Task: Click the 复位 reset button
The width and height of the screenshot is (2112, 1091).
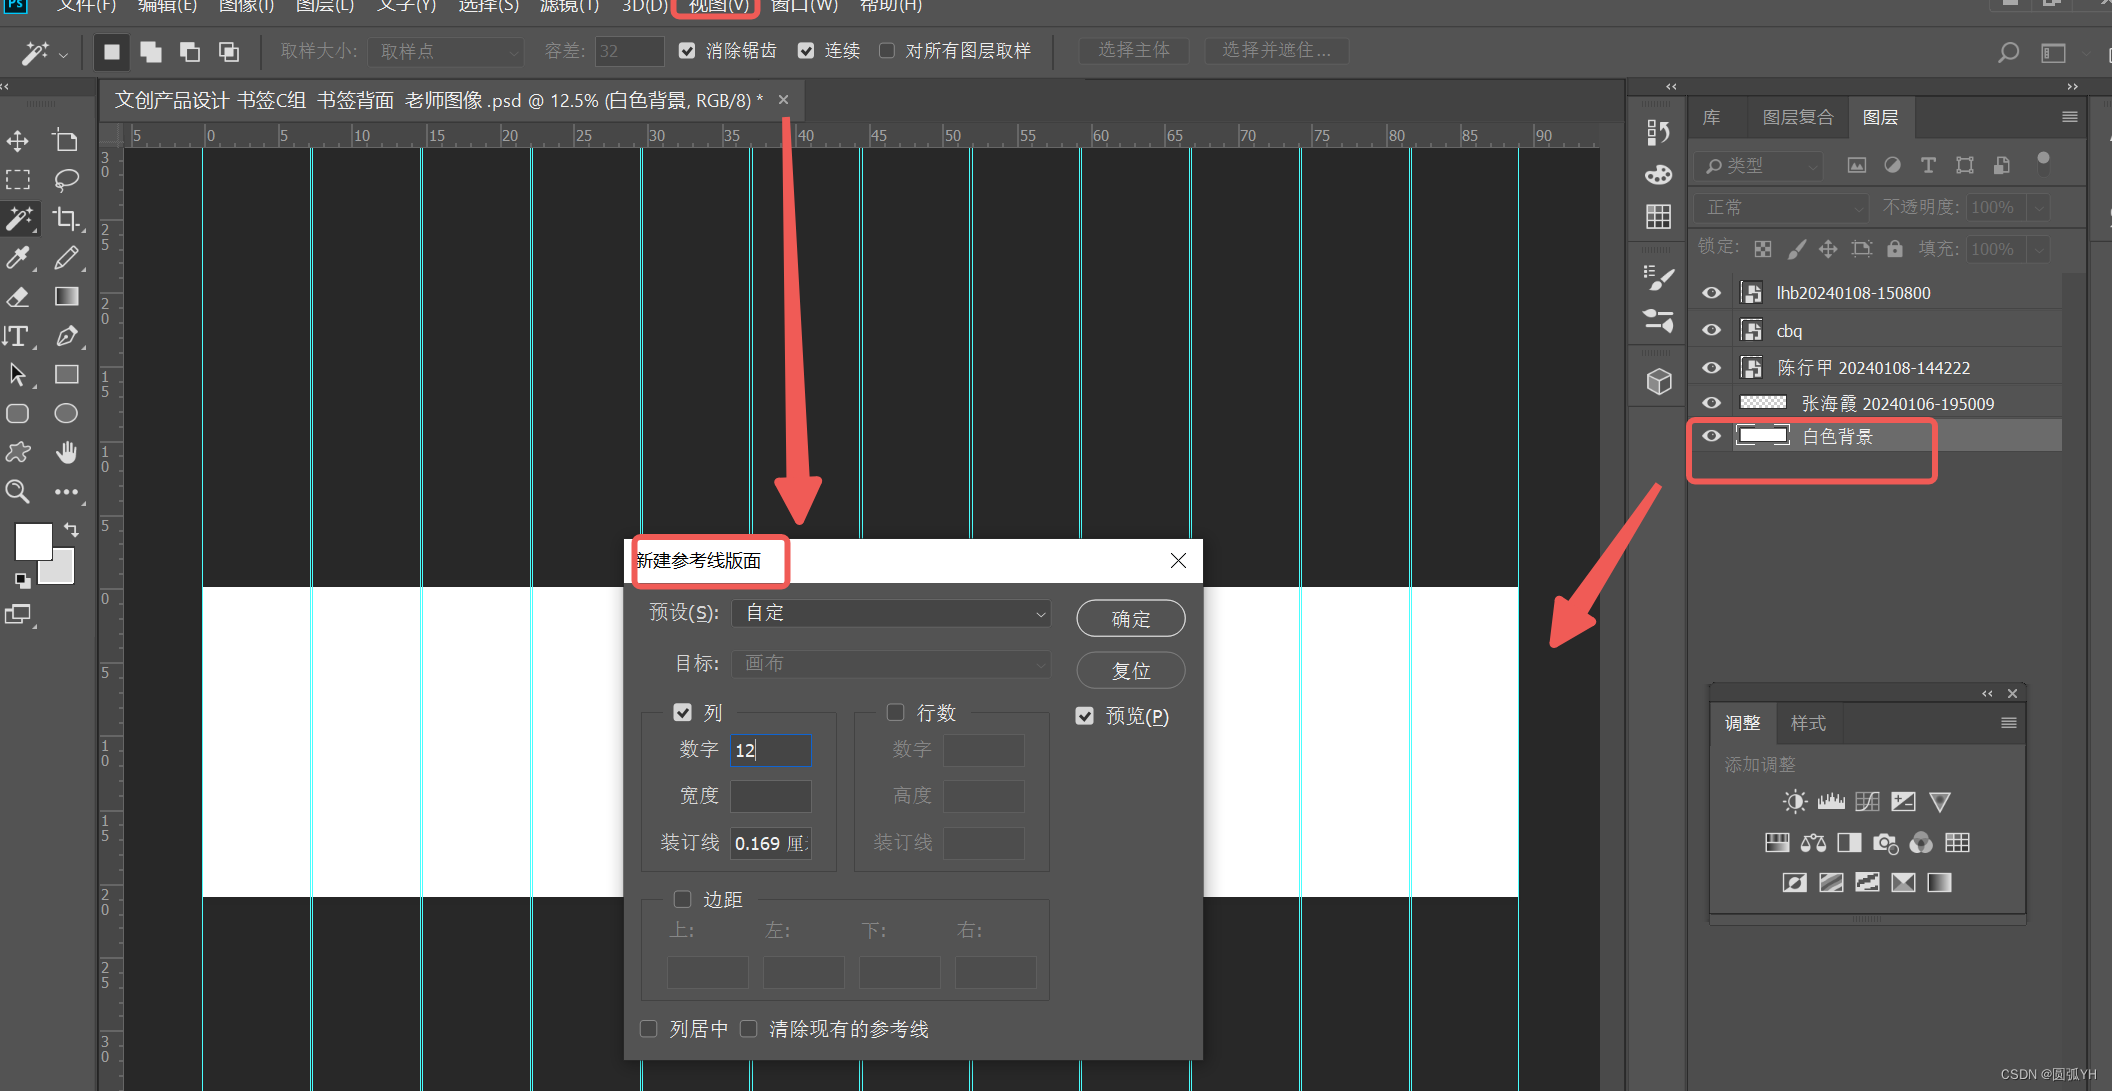Action: pos(1130,671)
